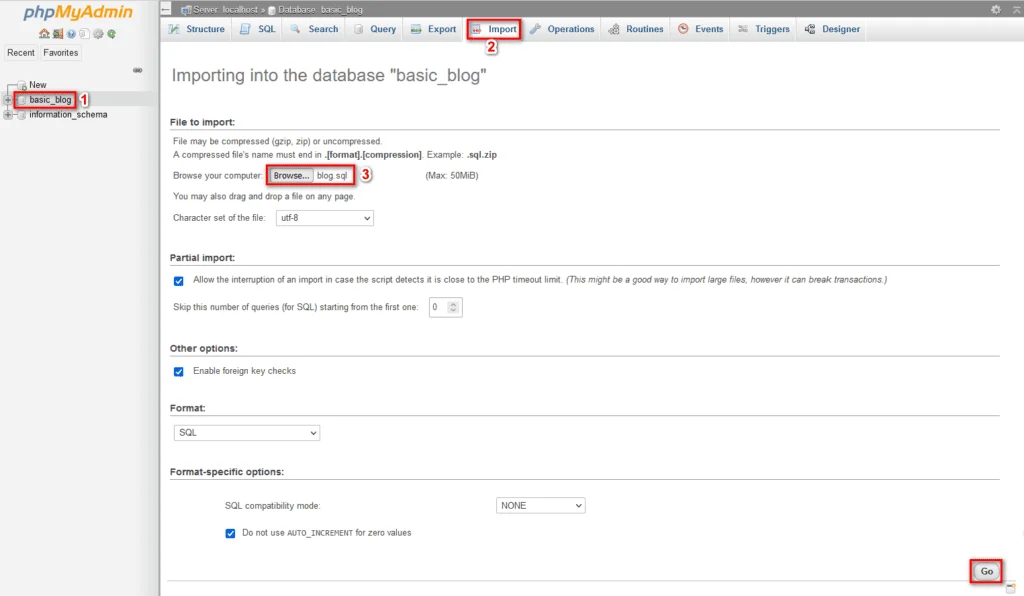The image size is (1024, 596).
Task: Click the Go button to start import
Action: 986,571
